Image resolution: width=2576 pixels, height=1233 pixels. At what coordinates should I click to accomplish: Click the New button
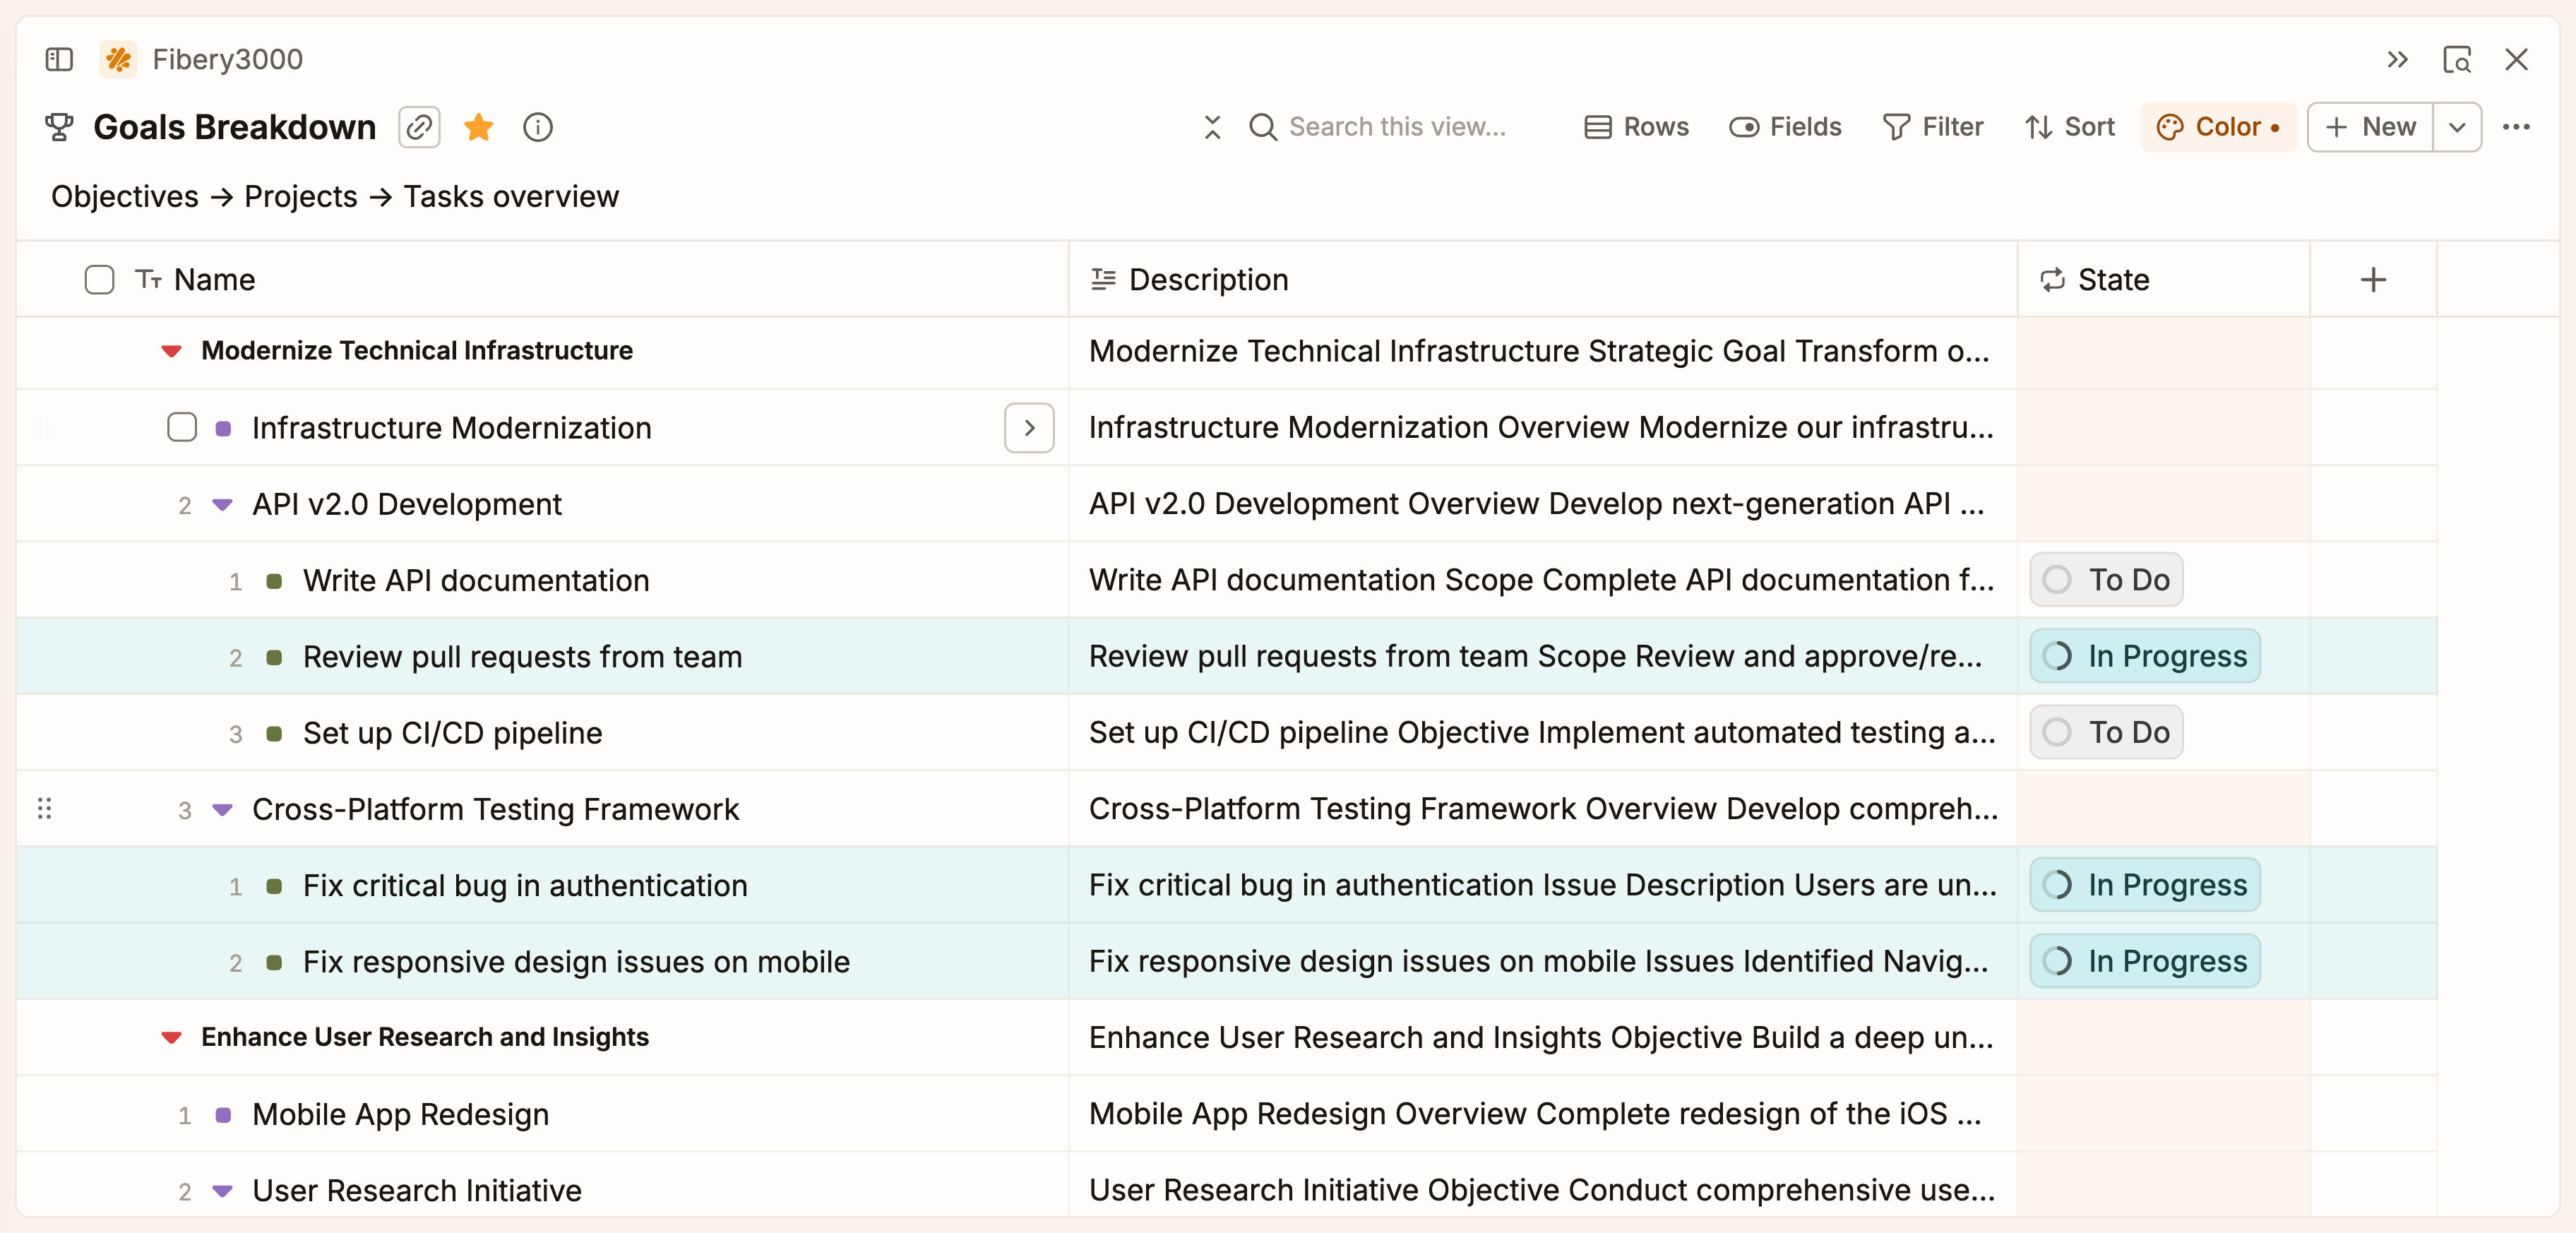pyautogui.click(x=2370, y=127)
